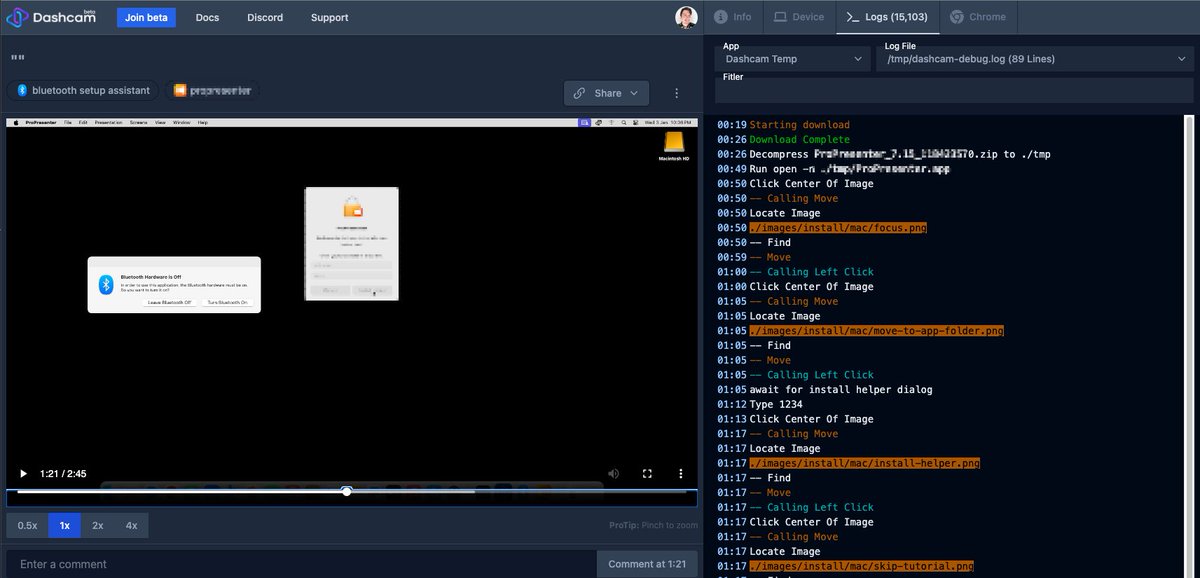
Task: Click the Bluetooth icon in the dialog
Action: point(106,285)
